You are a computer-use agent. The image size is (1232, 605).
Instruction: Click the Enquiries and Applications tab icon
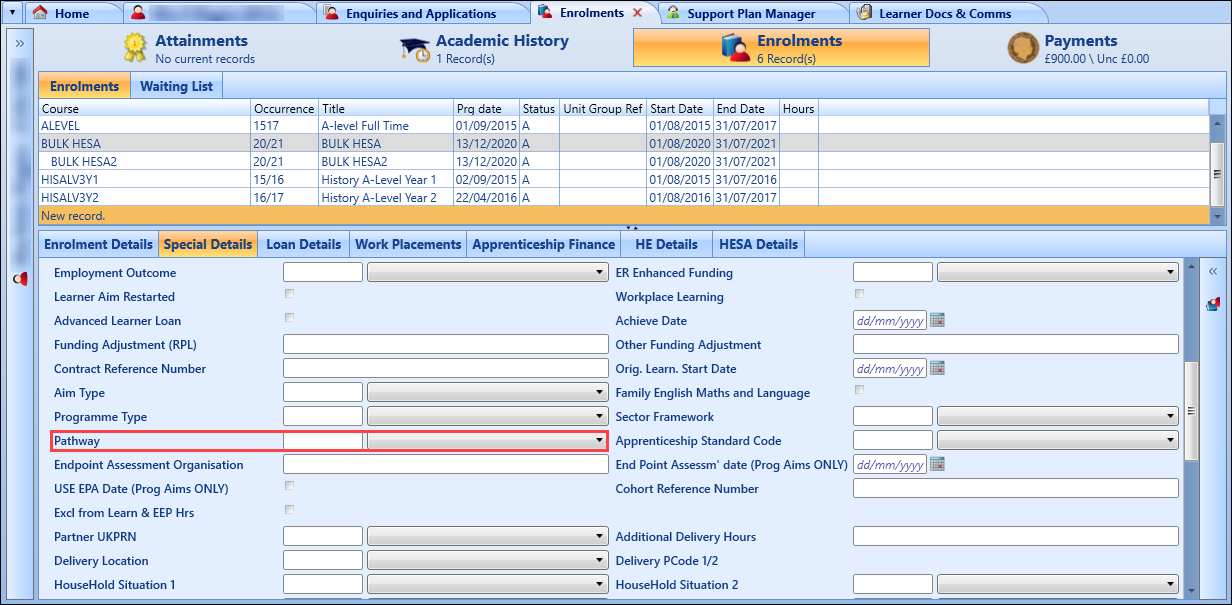point(331,13)
